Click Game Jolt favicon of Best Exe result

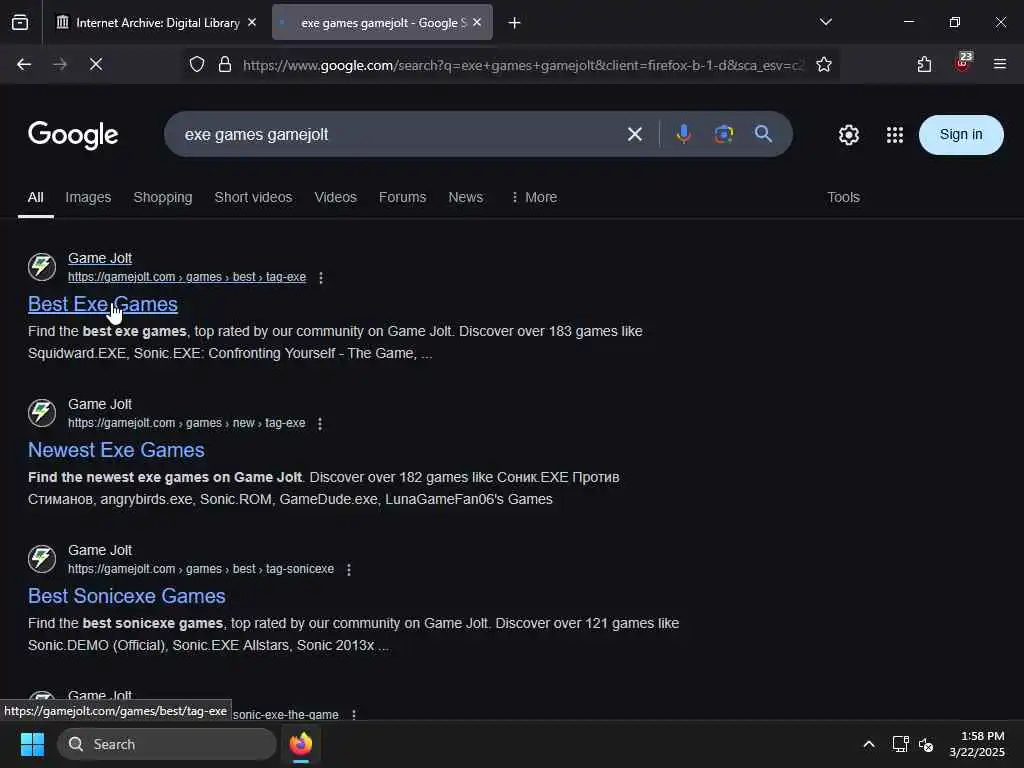coord(42,266)
